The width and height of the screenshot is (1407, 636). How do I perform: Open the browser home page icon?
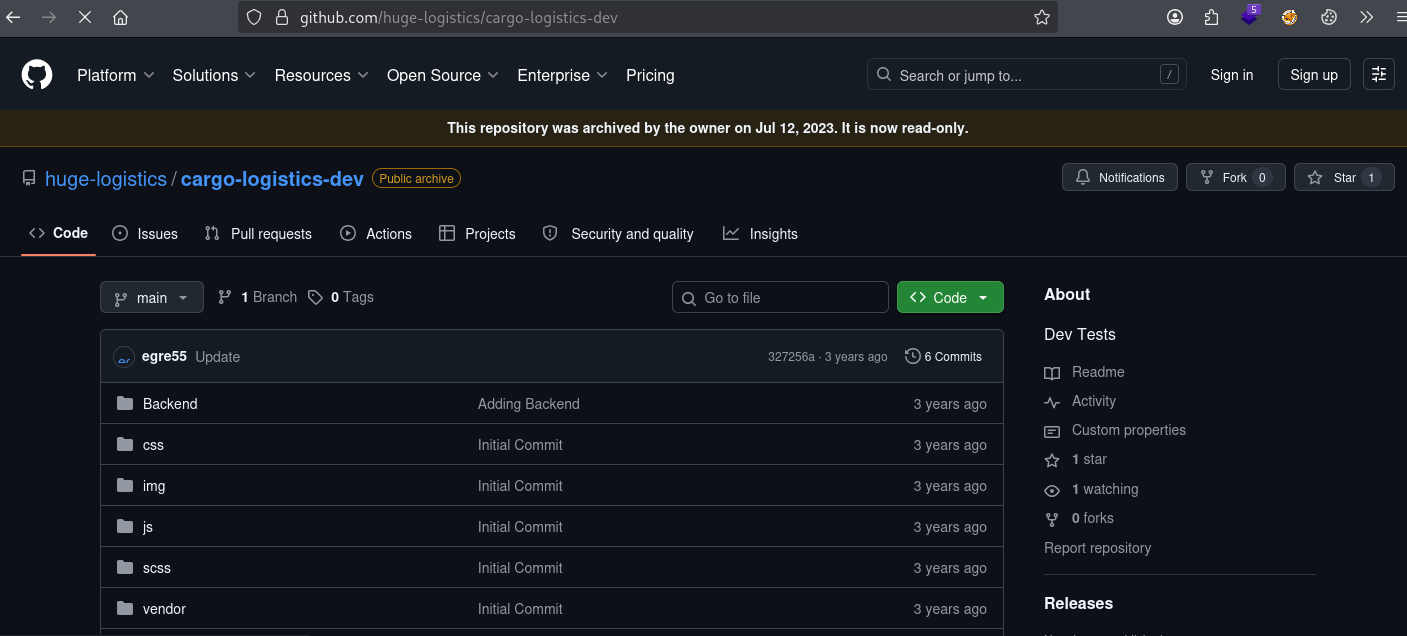tap(120, 17)
